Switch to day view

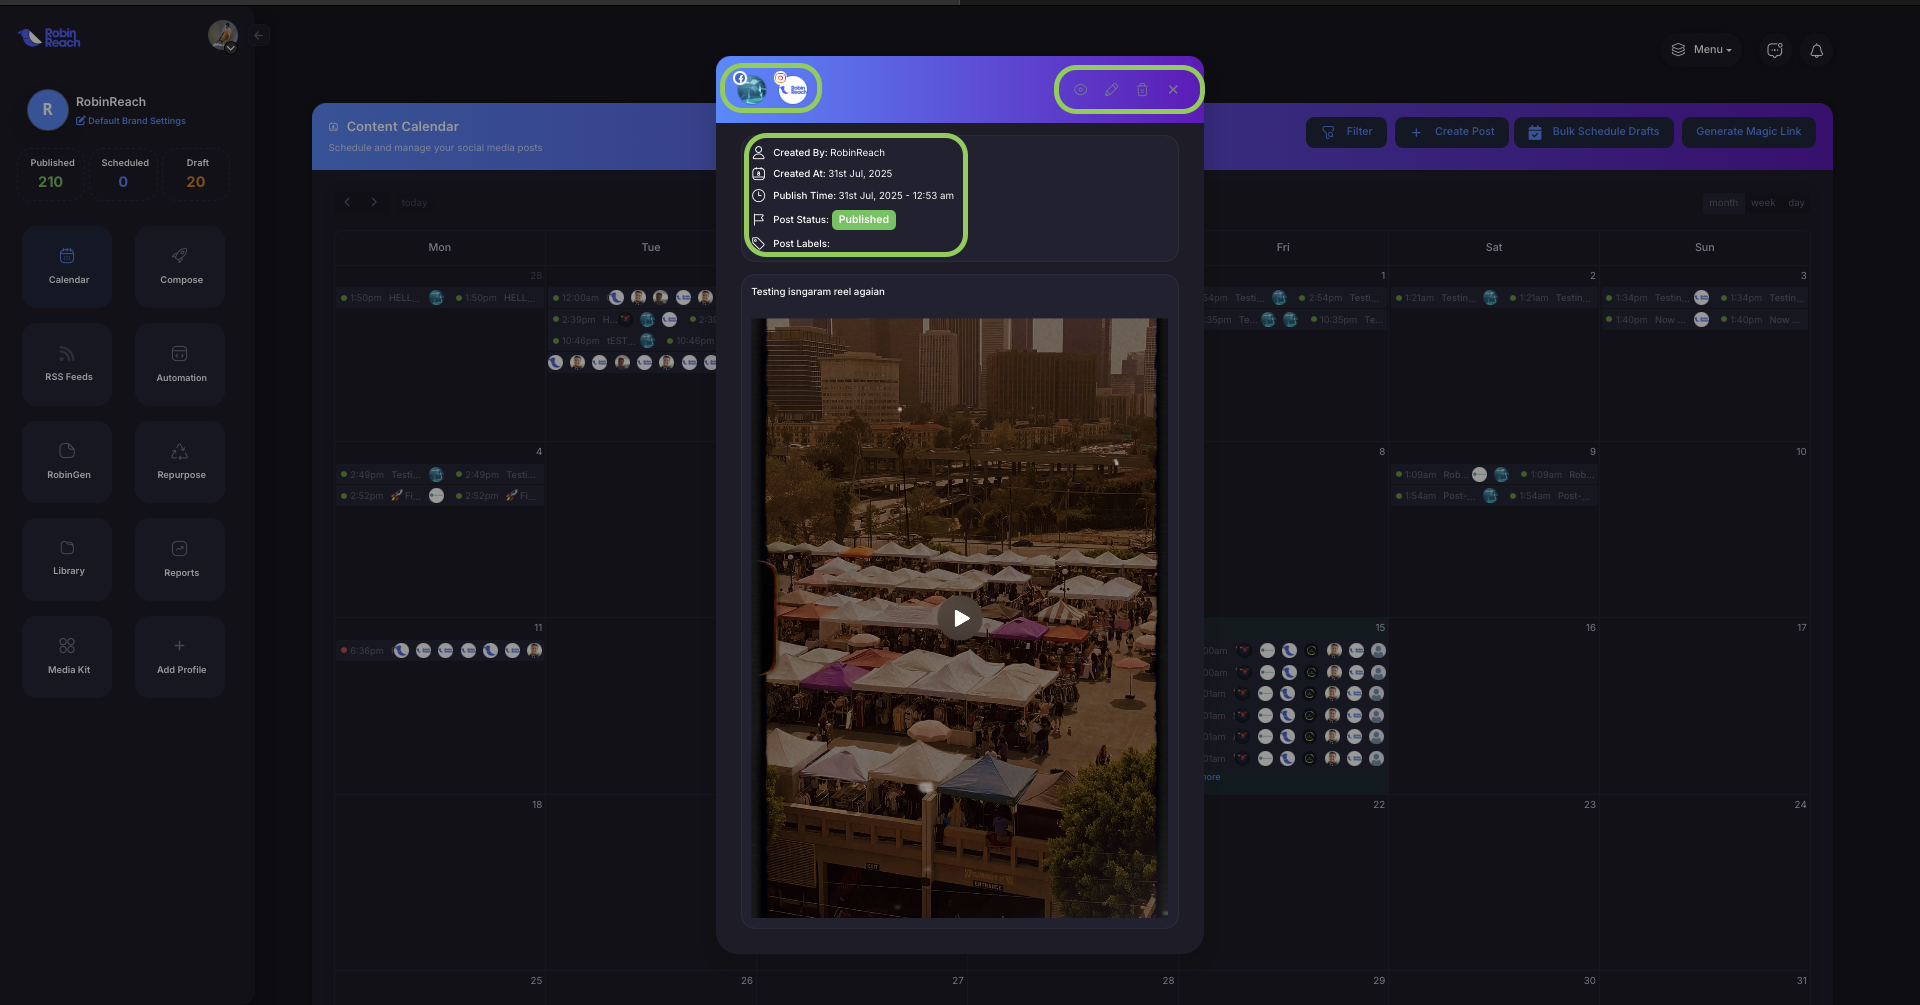pos(1796,203)
